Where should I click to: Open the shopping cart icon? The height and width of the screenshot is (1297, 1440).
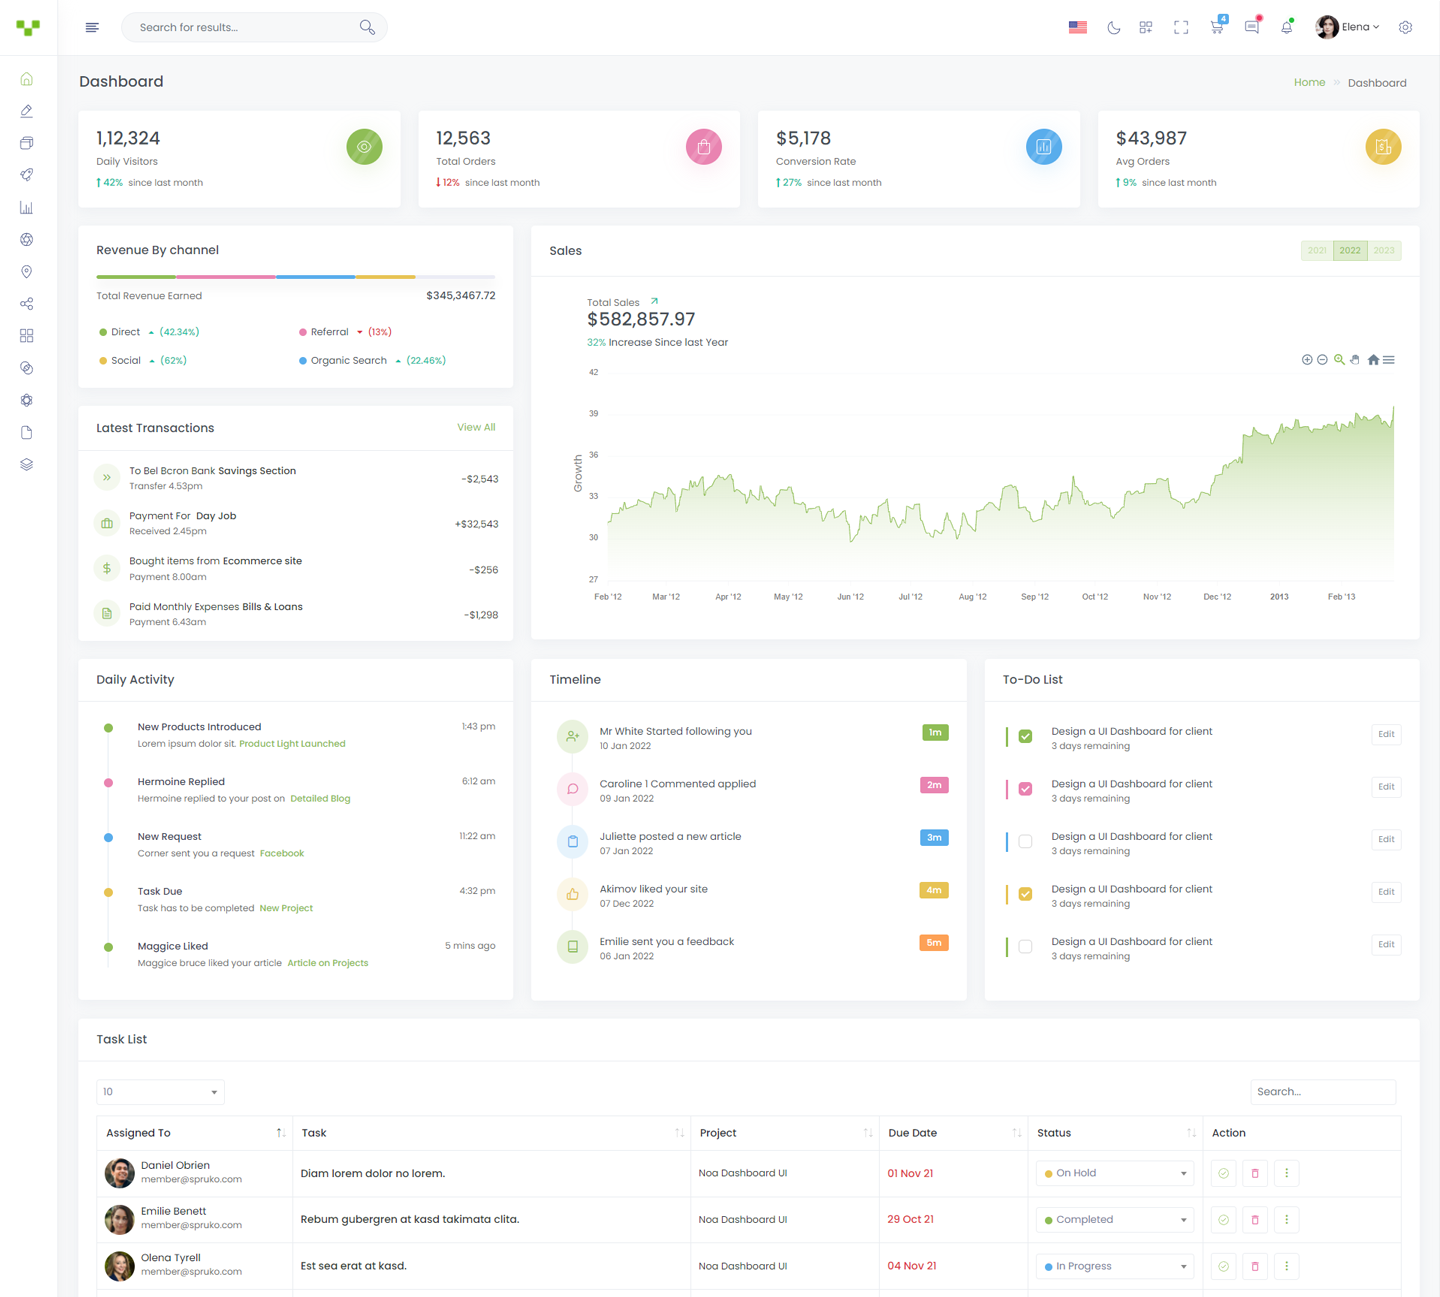(x=1216, y=28)
